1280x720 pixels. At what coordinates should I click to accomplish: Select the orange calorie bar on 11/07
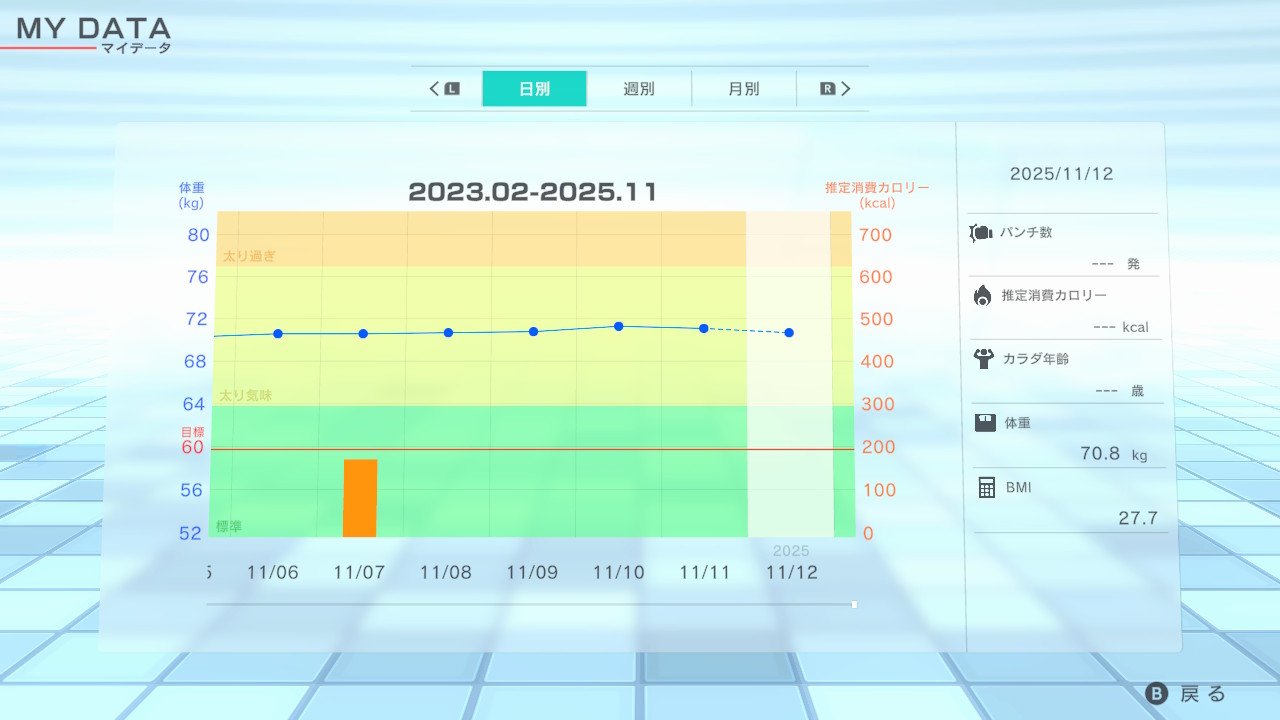[x=360, y=498]
